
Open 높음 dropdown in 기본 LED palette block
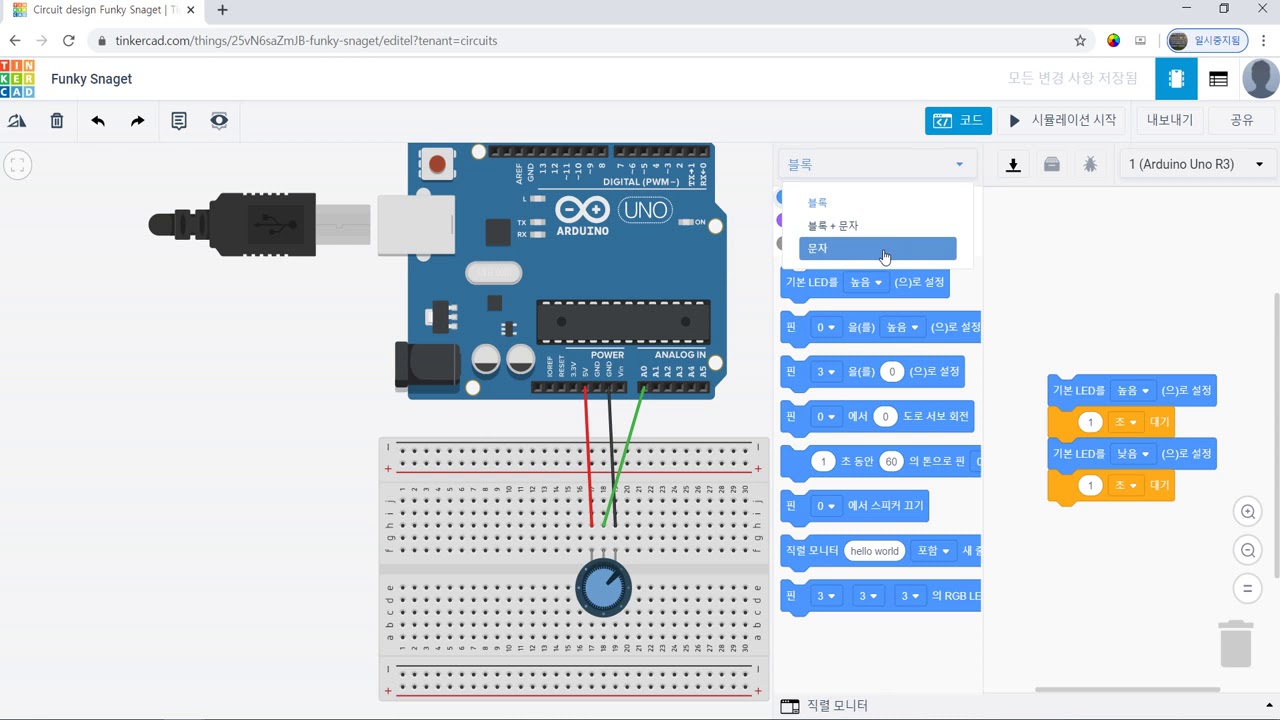pyautogui.click(x=866, y=283)
